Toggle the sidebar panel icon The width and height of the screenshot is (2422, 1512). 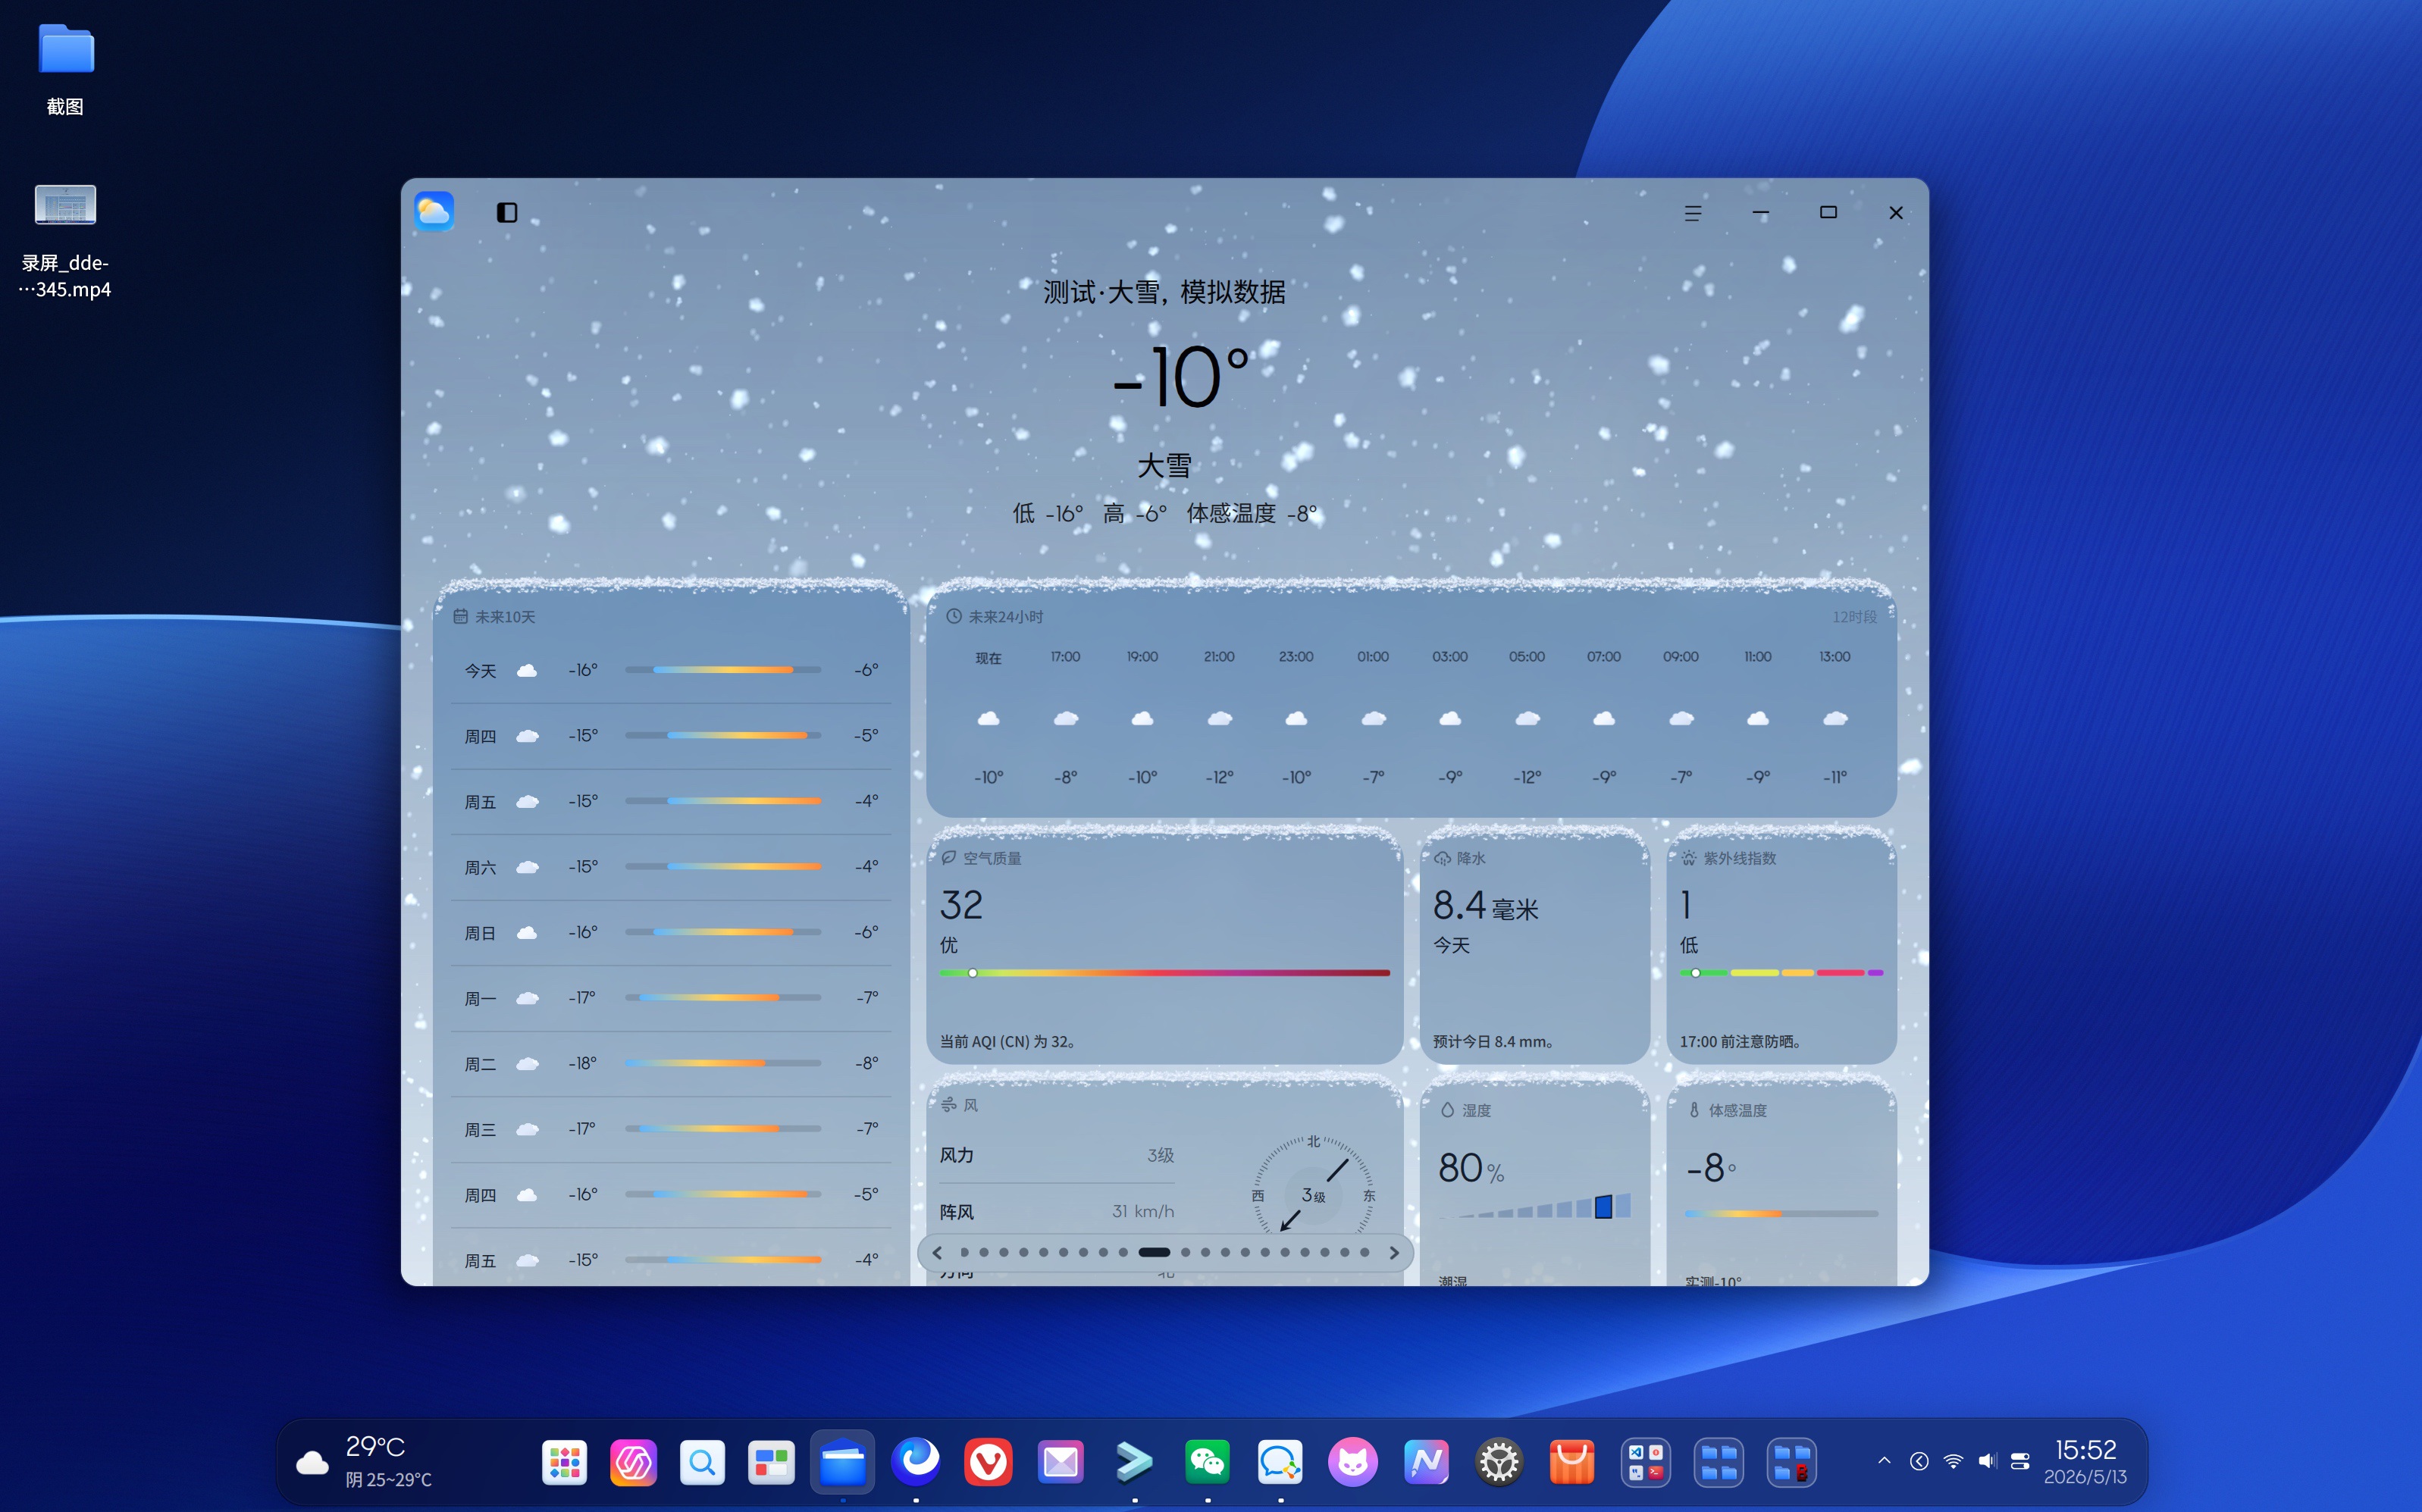click(507, 212)
